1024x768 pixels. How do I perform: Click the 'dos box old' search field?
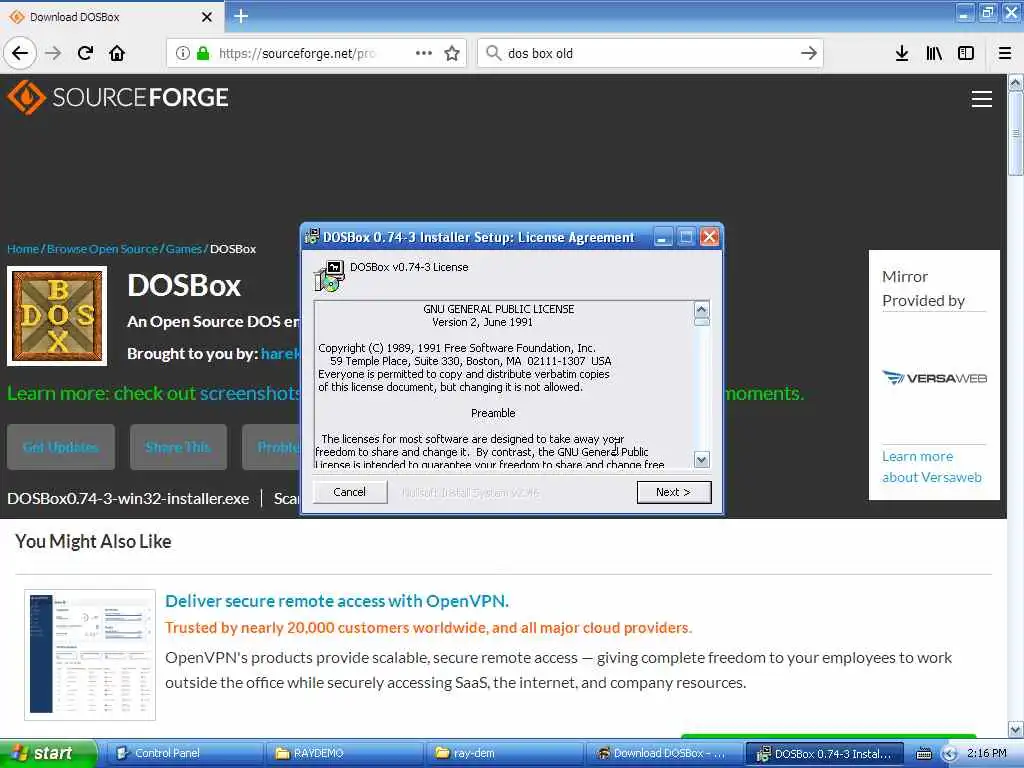650,53
